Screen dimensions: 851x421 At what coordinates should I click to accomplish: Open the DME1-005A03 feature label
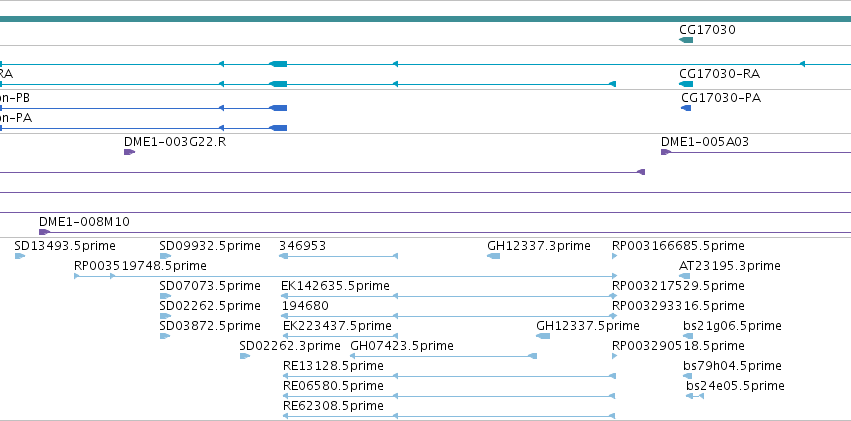(704, 142)
